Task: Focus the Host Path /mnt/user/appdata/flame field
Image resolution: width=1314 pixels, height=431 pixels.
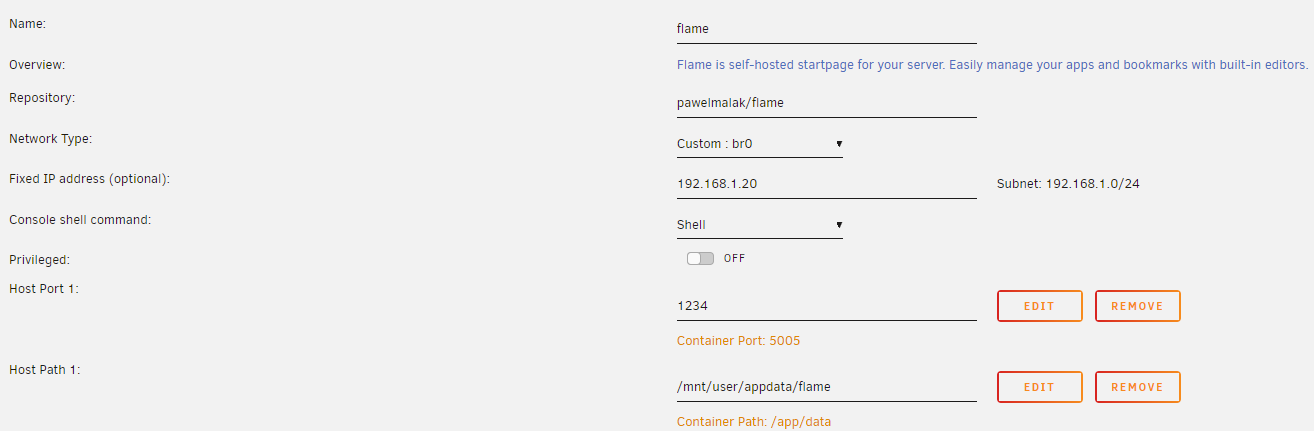Action: pyautogui.click(x=826, y=387)
